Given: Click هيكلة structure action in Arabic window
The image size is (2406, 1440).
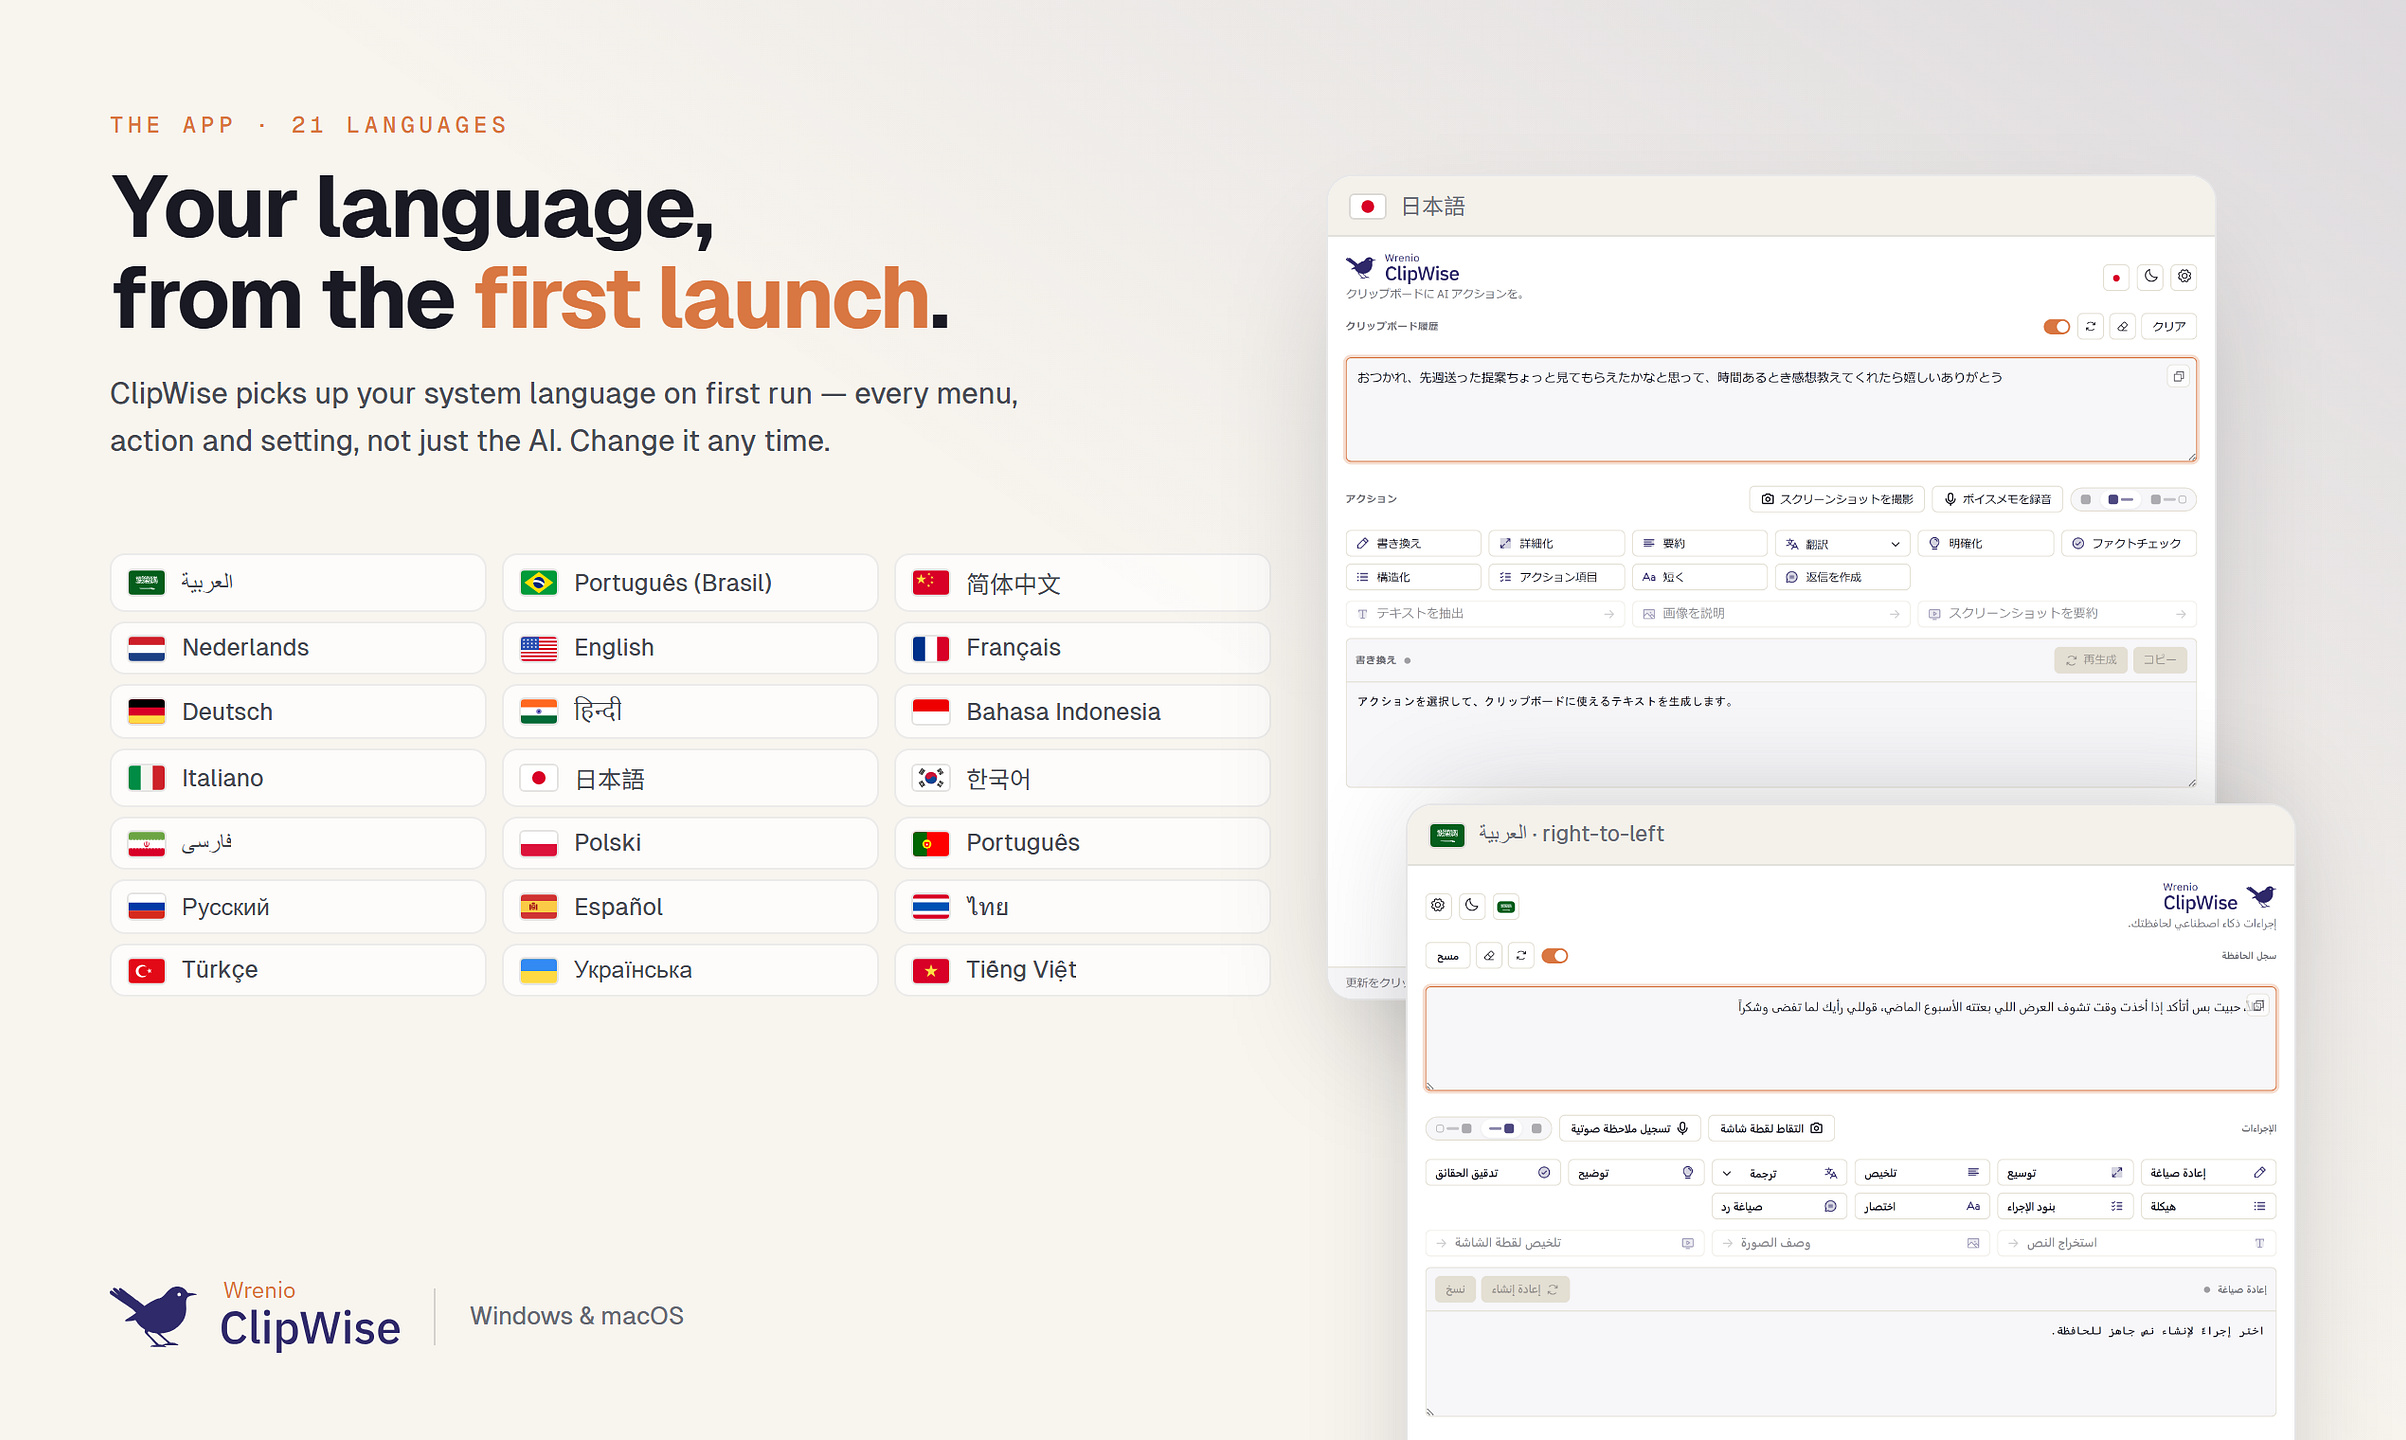Looking at the screenshot, I should coord(2207,1207).
